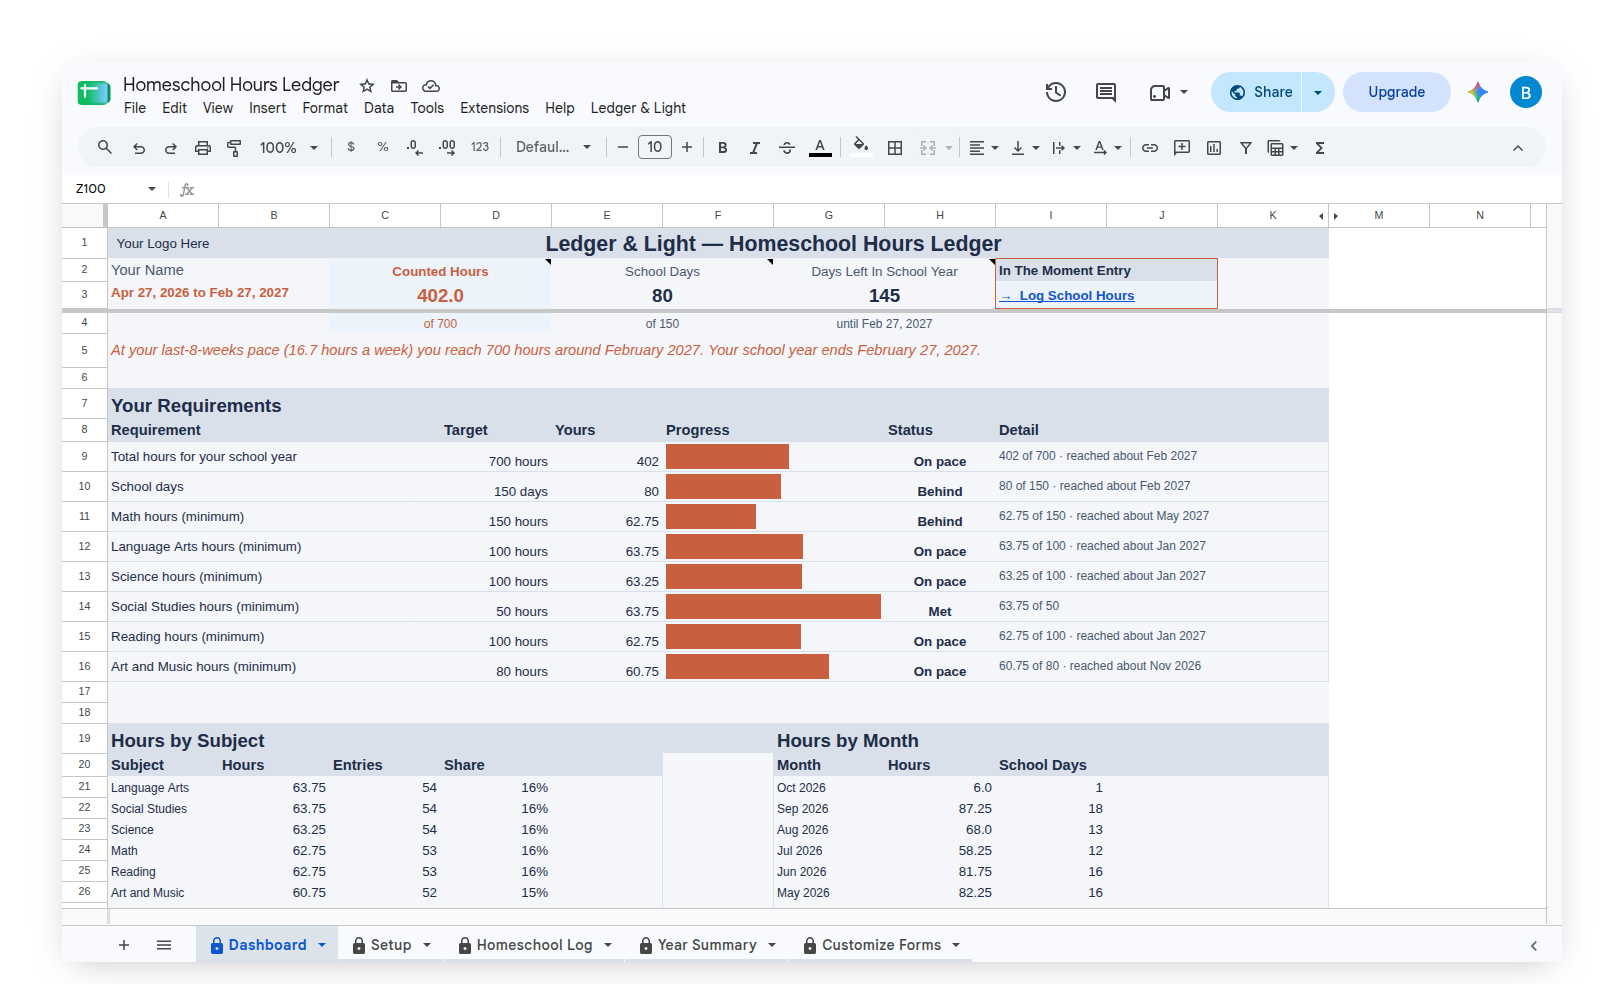Viewport: 1624px width, 984px height.
Task: Switch to the Year Summary tab
Action: click(x=707, y=945)
